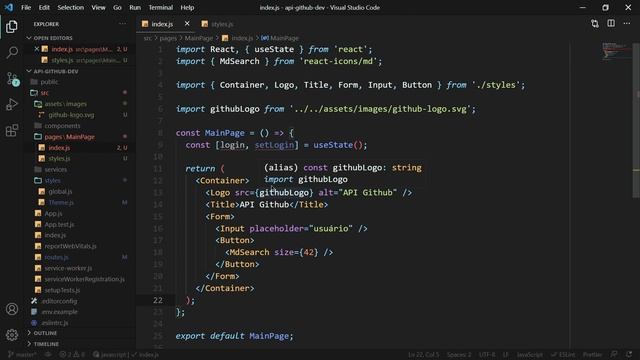Open global.js in the styles folder

(80, 191)
